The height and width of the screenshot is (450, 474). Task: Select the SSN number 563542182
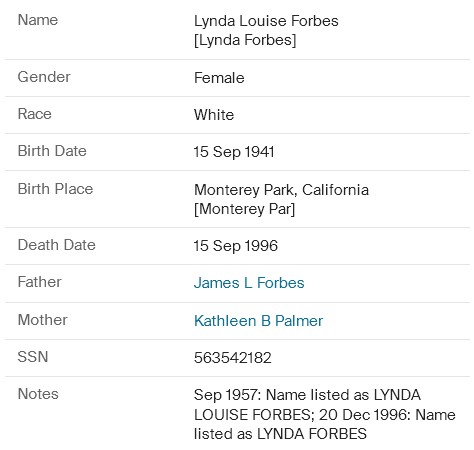(x=233, y=358)
